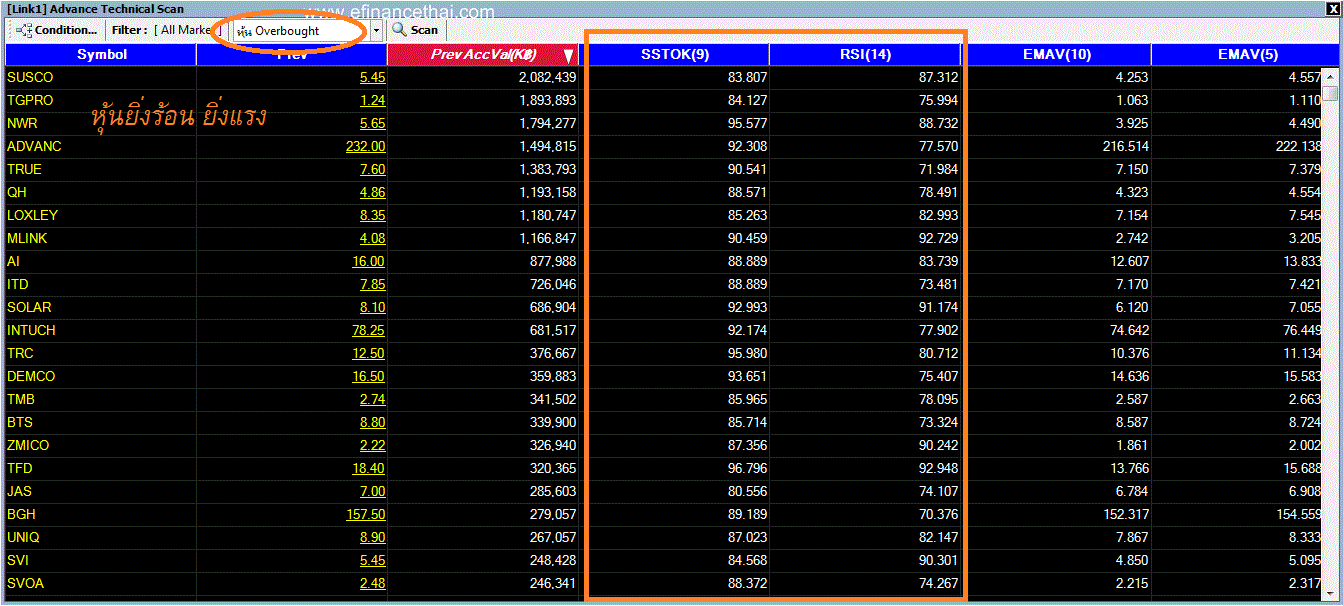Image resolution: width=1344 pixels, height=606 pixels.
Task: Select the TRUE symbol
Action: click(24, 169)
